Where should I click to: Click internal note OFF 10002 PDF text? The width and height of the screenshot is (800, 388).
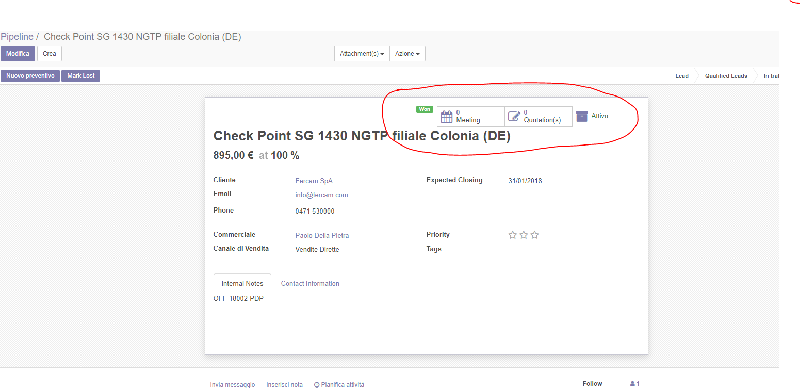point(239,299)
